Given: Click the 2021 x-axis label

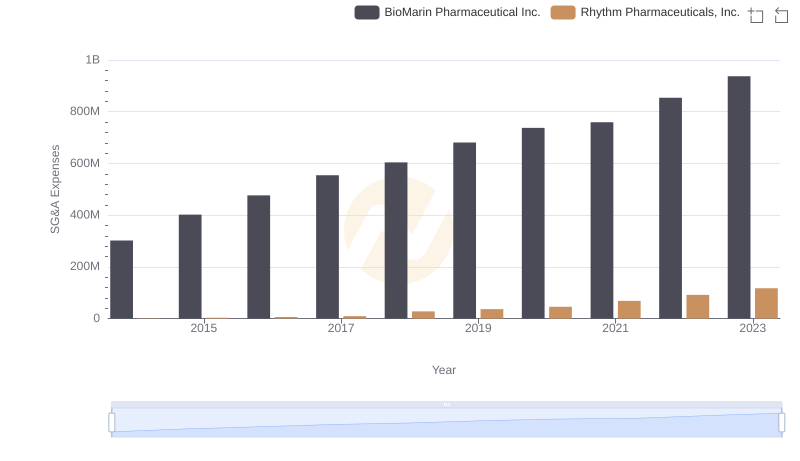Looking at the screenshot, I should point(615,328).
